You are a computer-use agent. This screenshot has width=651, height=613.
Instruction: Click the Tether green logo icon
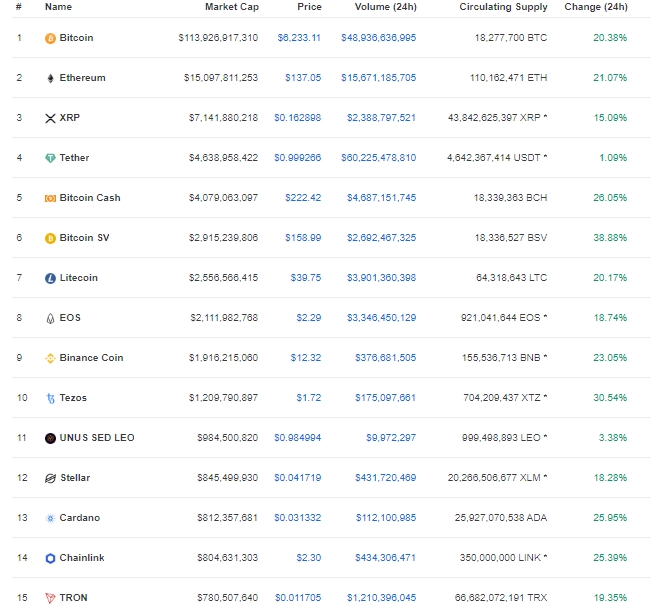50,158
